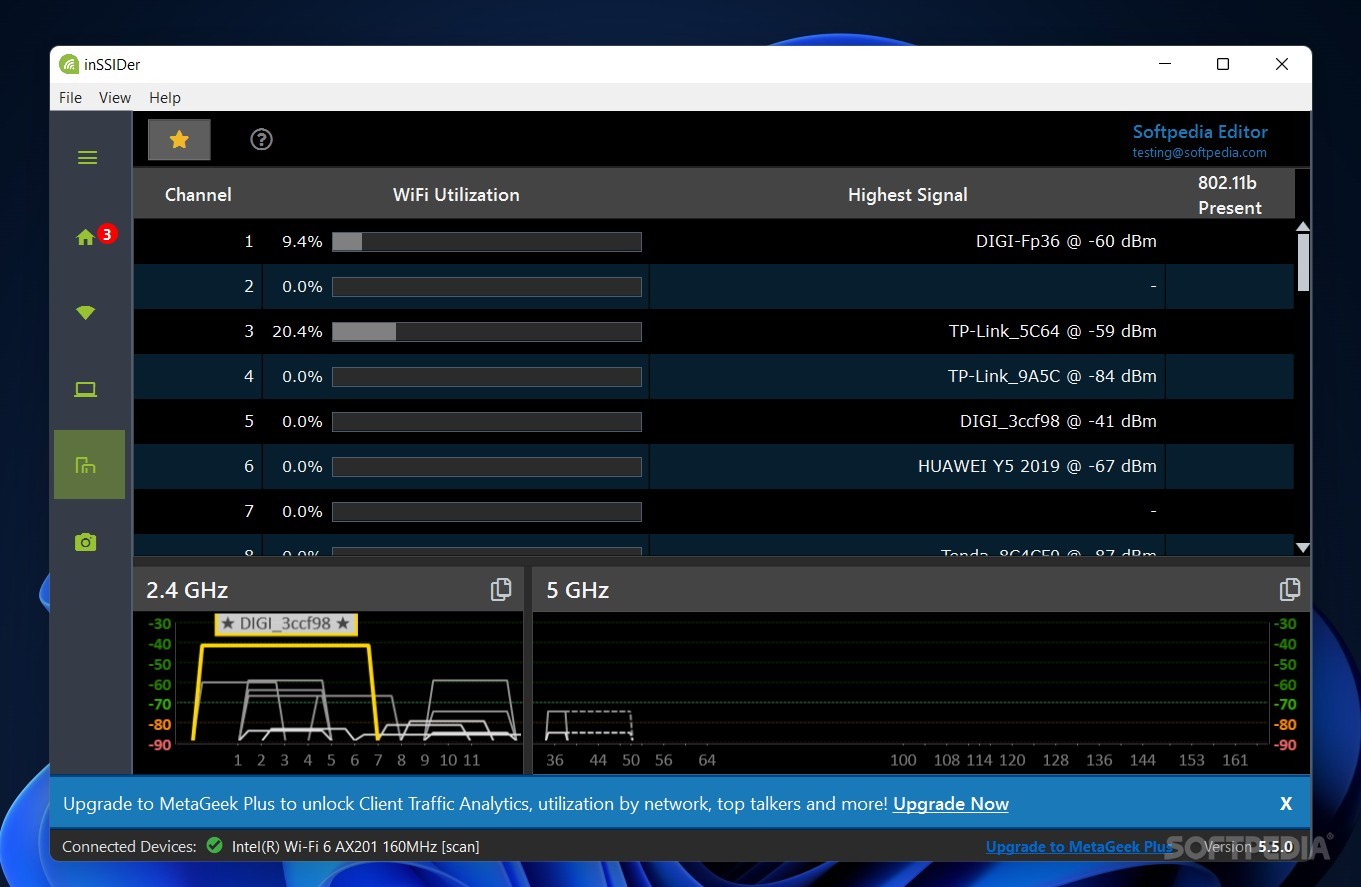Sort by WiFi Utilization column header
The image size is (1361, 887).
tap(456, 195)
